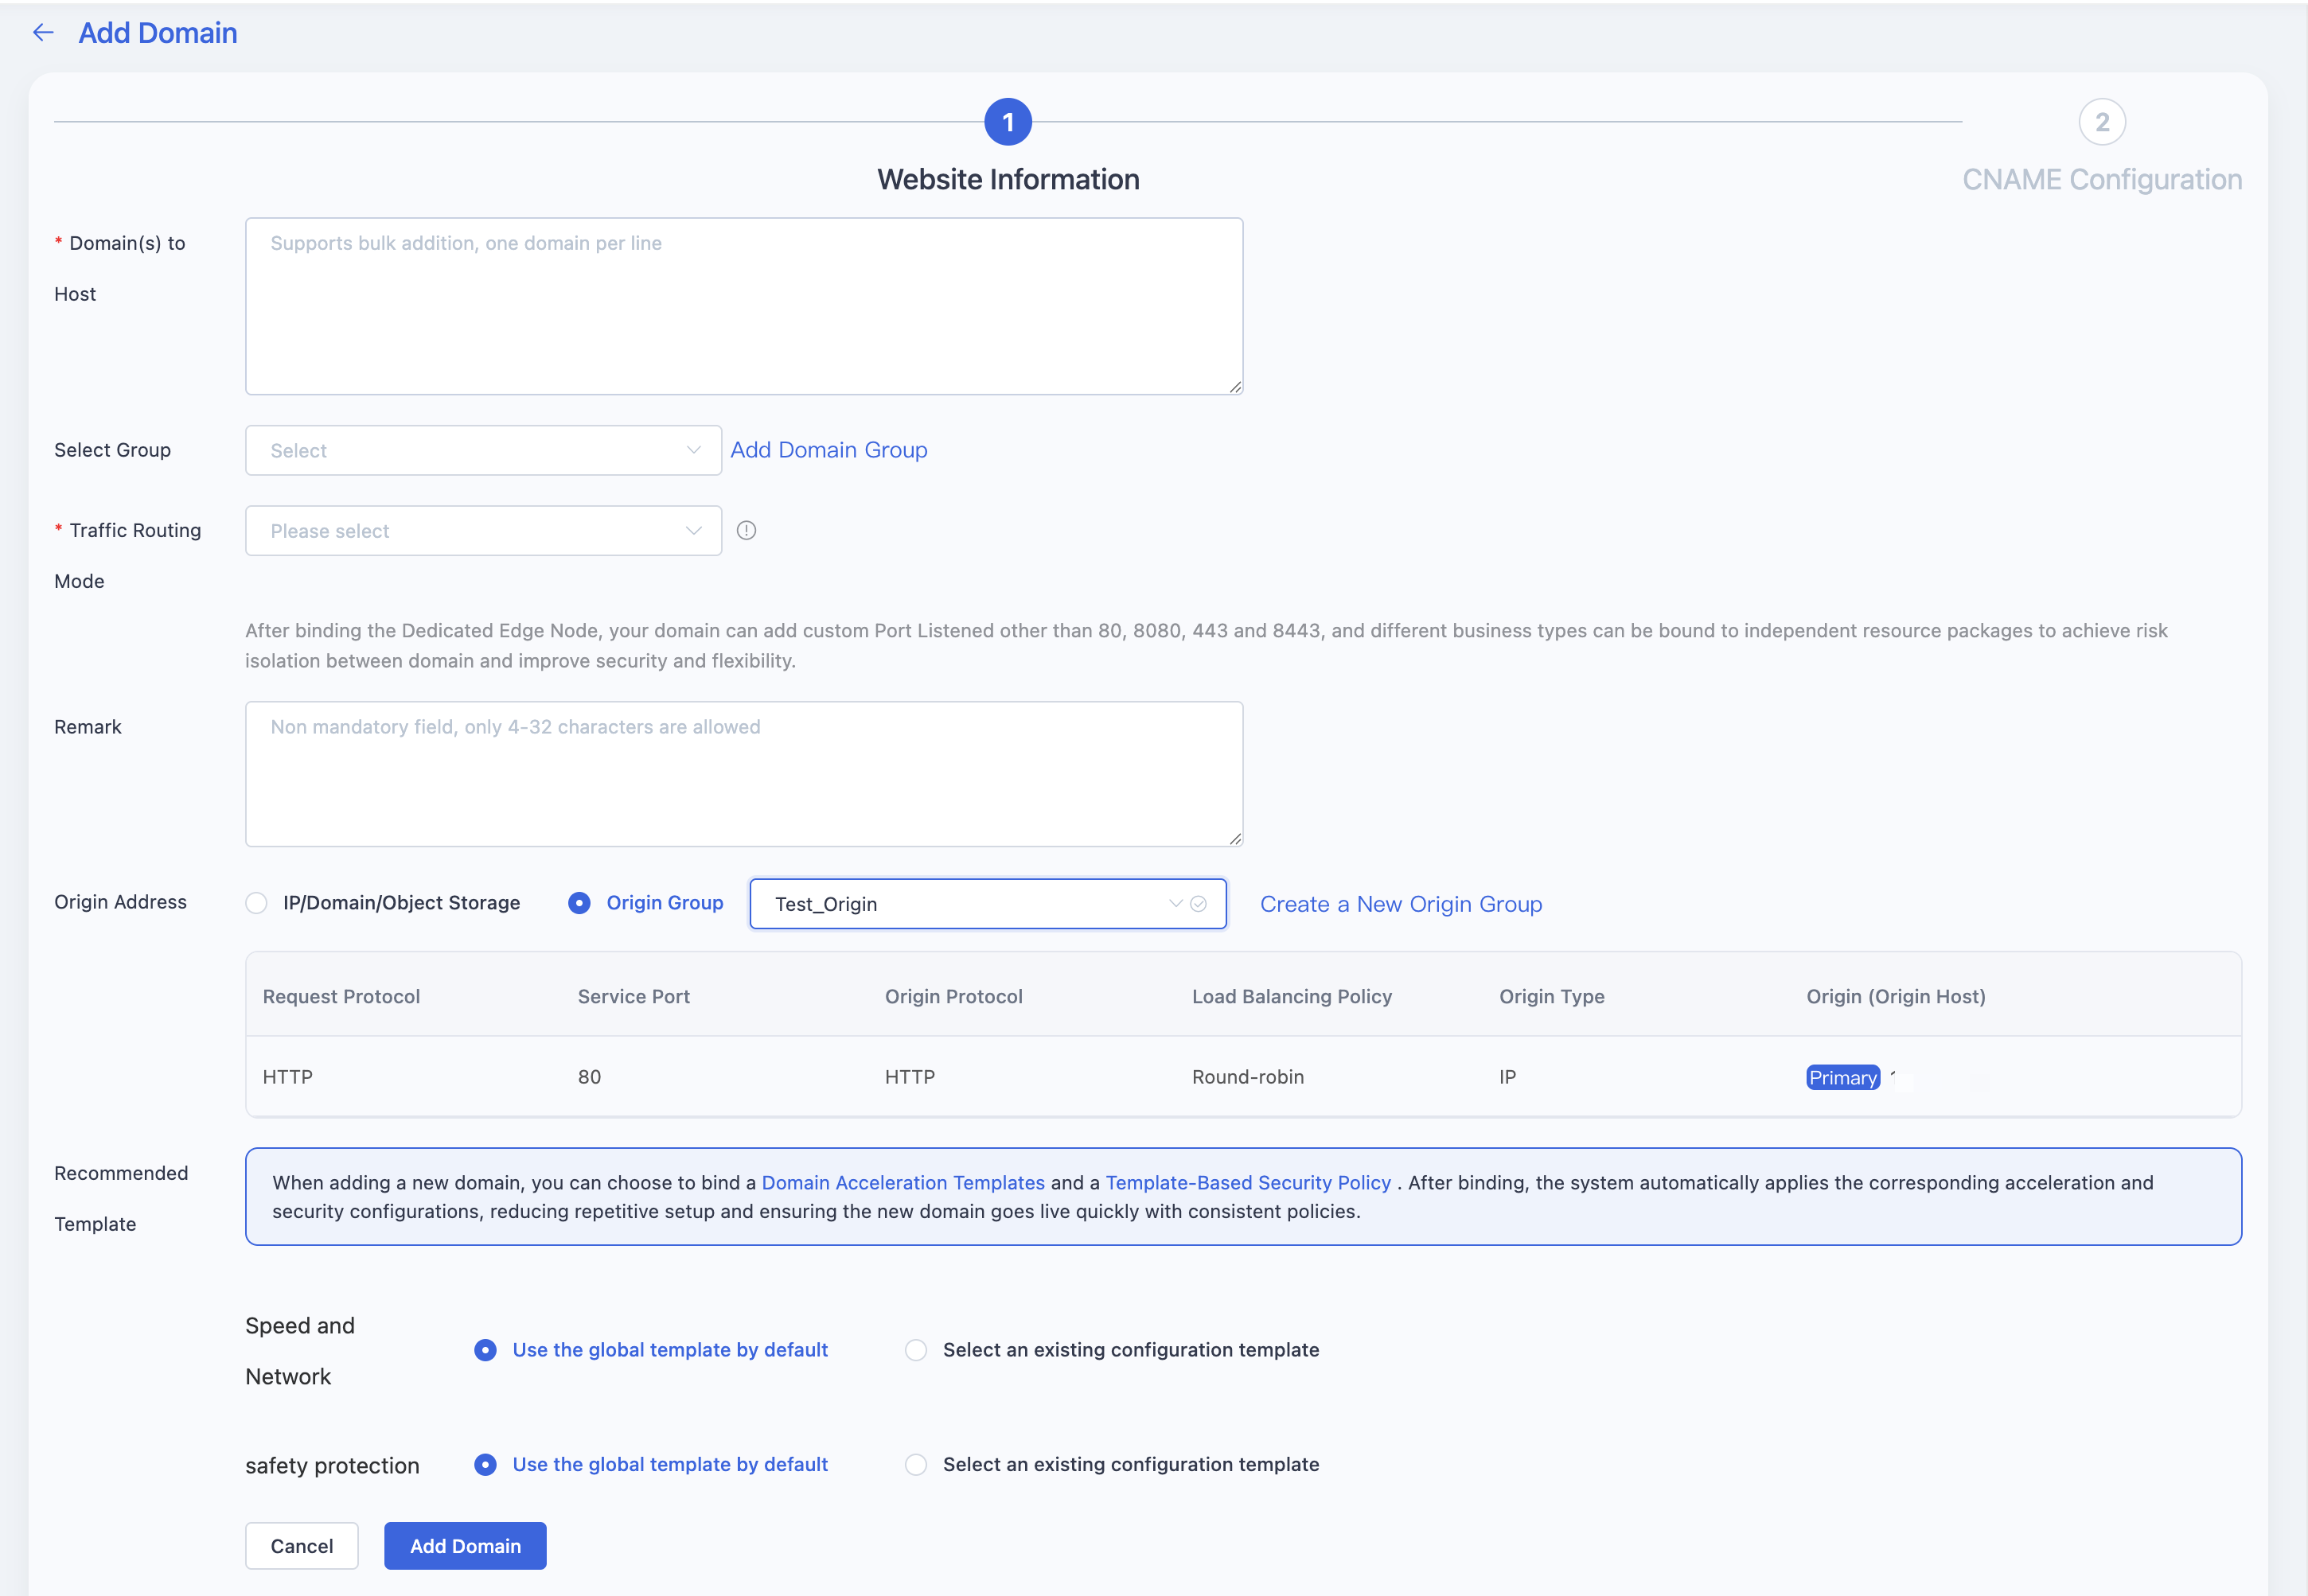Viewport: 2308px width, 1596px height.
Task: Click Create a New Origin Group link
Action: tap(1401, 904)
